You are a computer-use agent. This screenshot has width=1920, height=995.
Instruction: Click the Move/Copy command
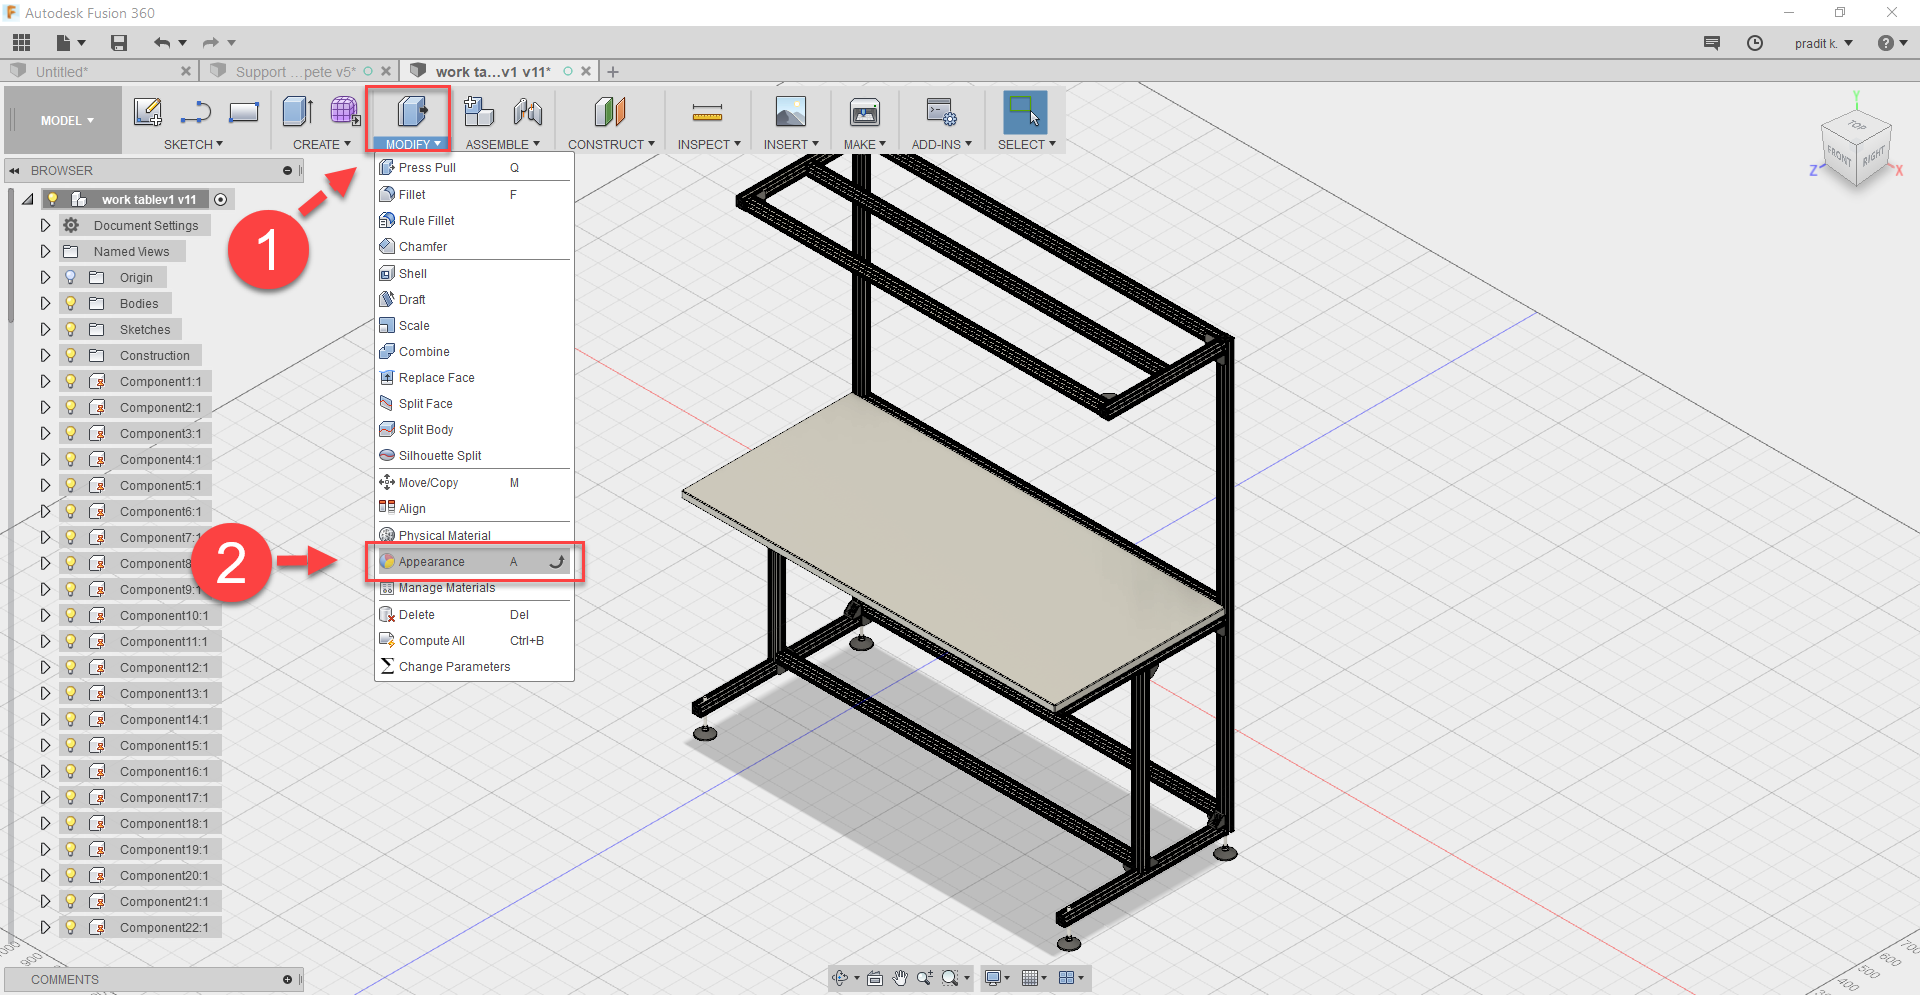(x=427, y=482)
